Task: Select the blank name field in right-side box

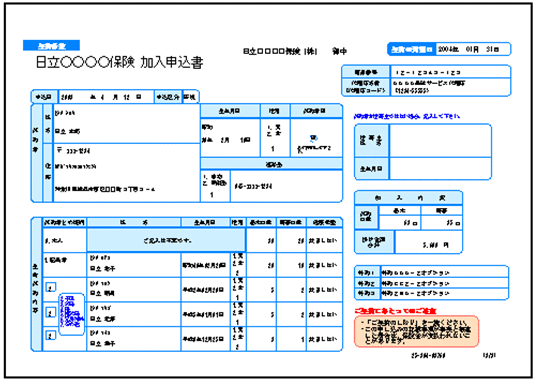Action: pos(440,141)
